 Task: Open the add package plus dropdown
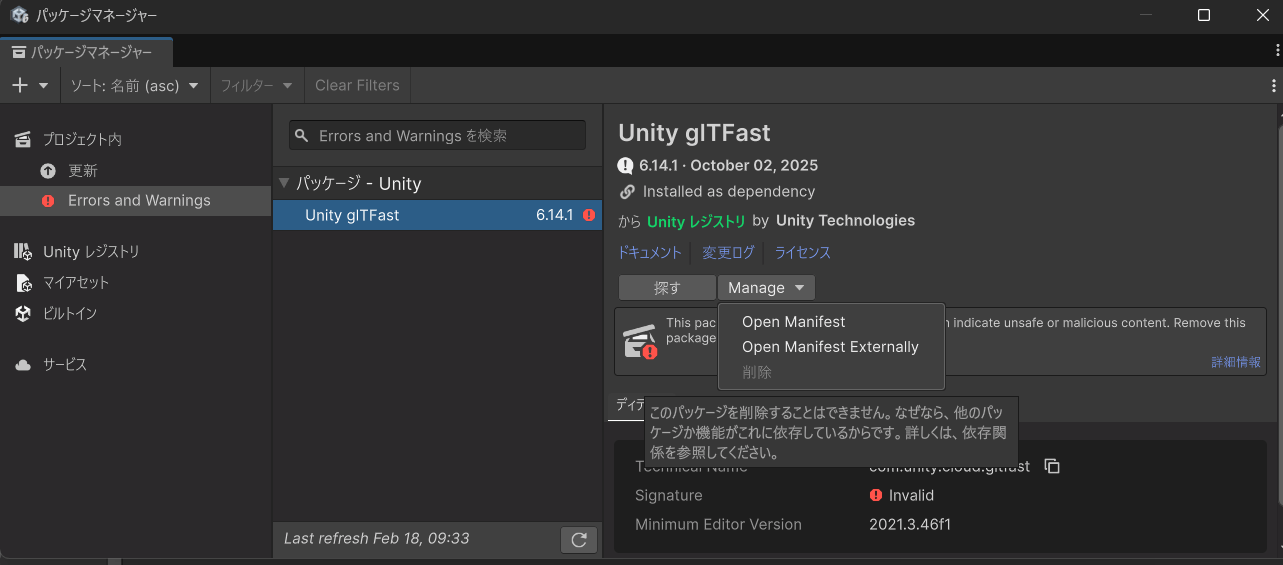pyautogui.click(x=30, y=86)
